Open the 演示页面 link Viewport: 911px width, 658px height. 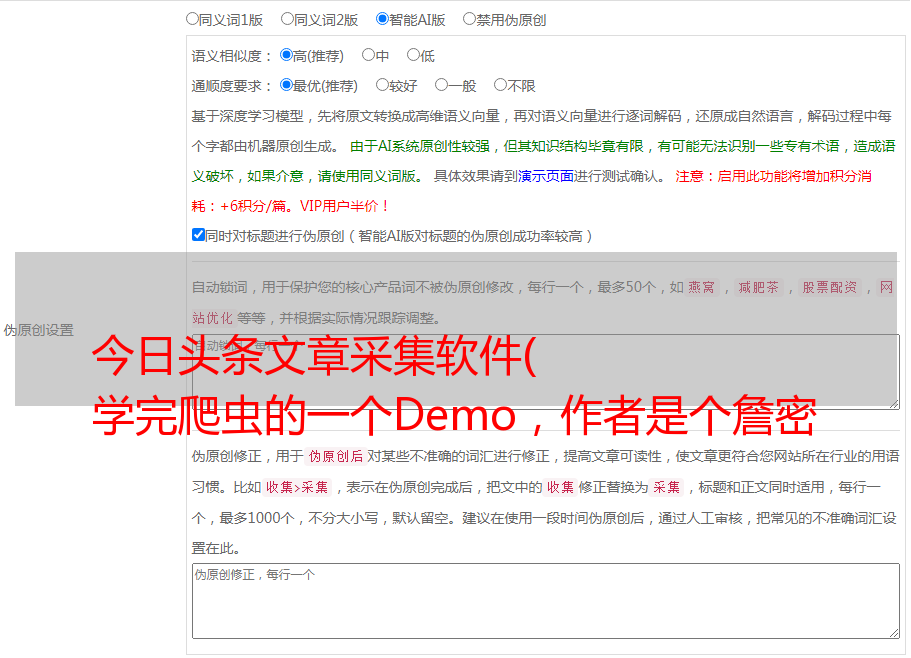click(x=546, y=176)
